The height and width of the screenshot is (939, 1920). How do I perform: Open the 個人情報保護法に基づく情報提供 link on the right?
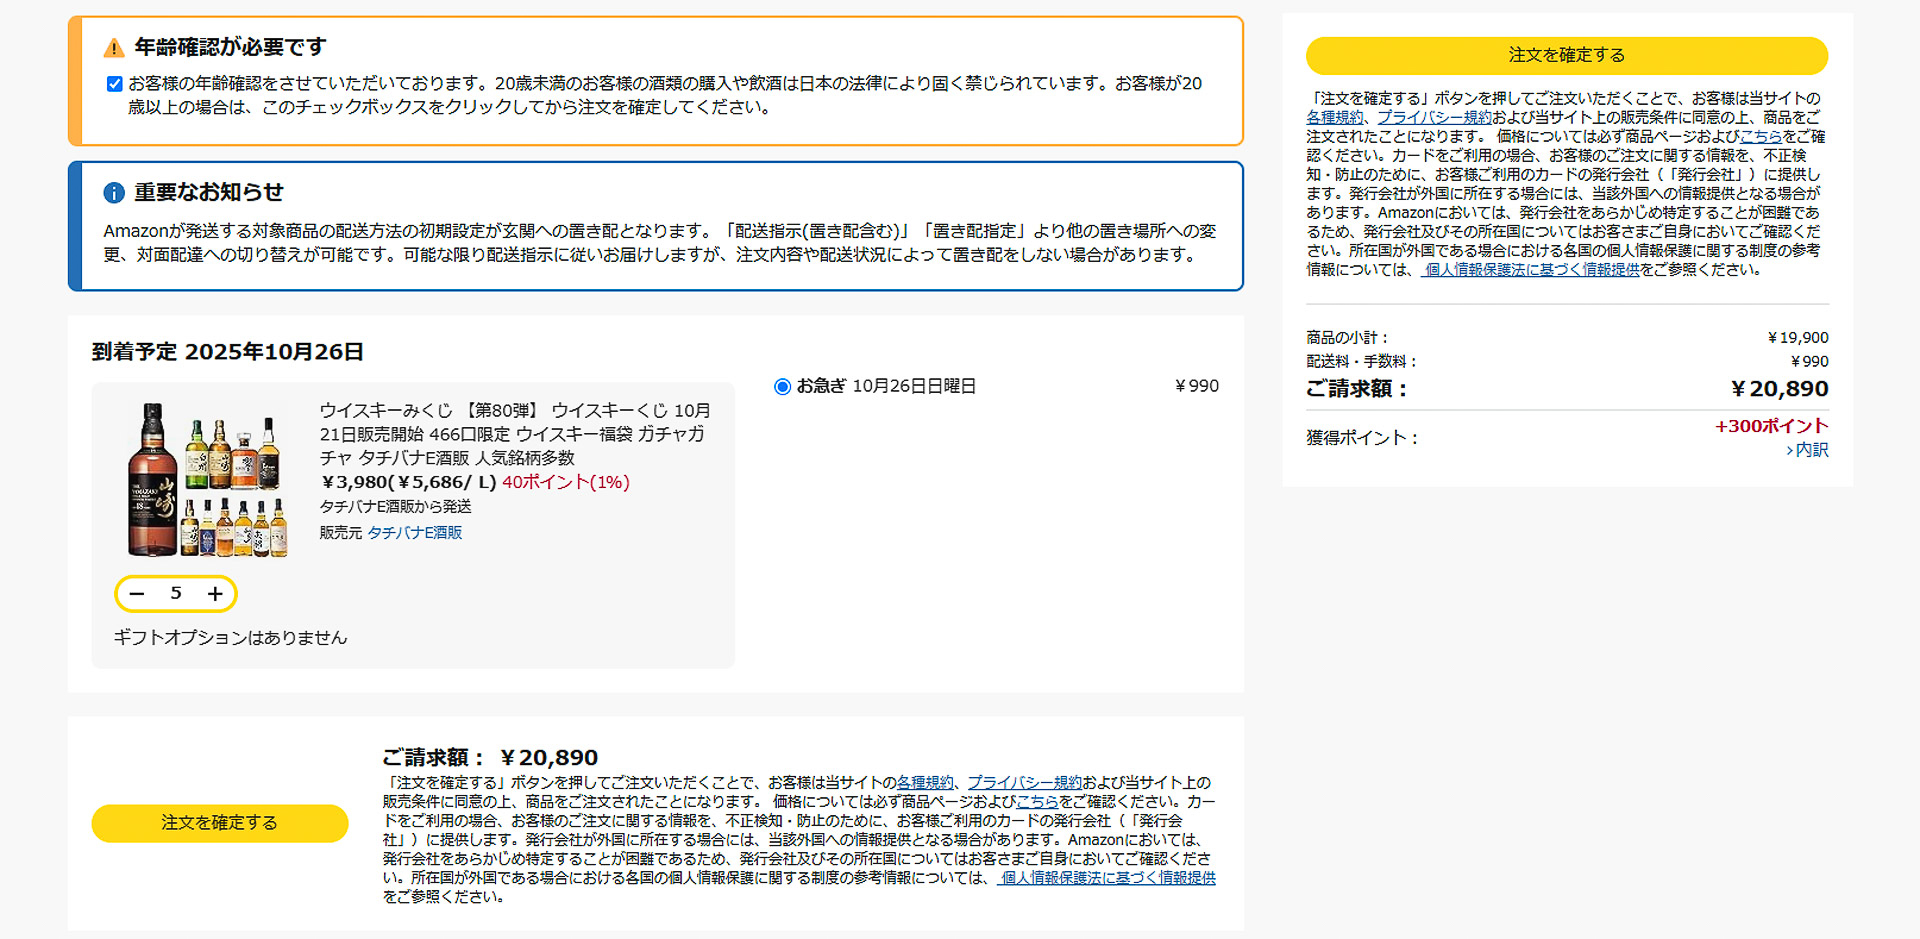click(x=1529, y=269)
